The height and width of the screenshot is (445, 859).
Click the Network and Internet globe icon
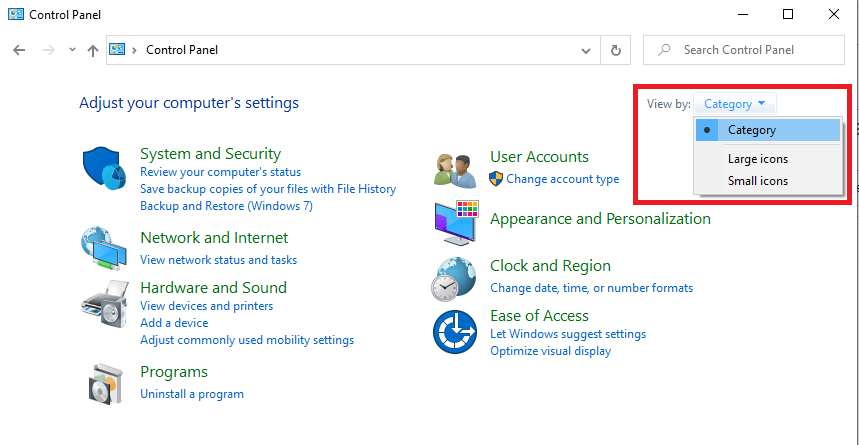(x=105, y=247)
